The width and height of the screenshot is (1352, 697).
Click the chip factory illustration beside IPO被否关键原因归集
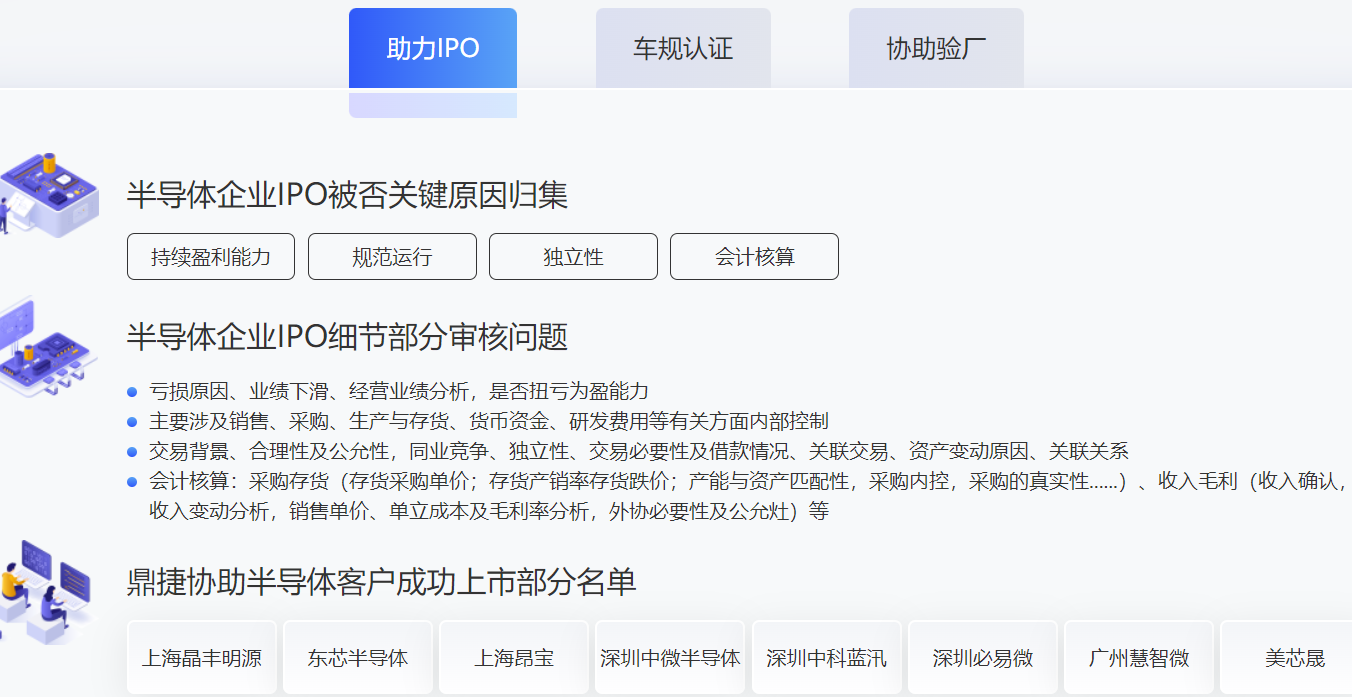tap(49, 195)
